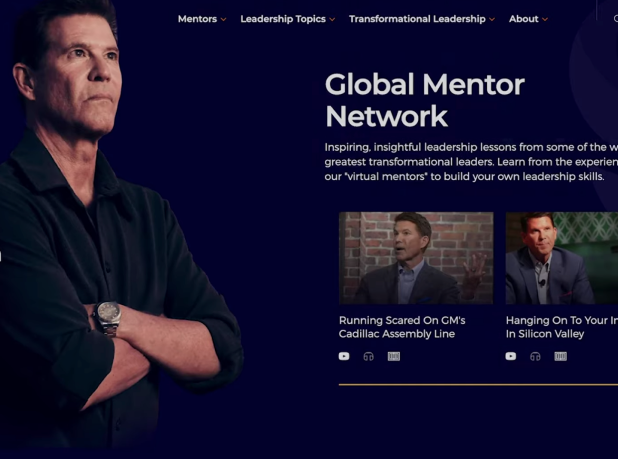Open transcript icon under Cadillac Assembly Line card

click(394, 357)
